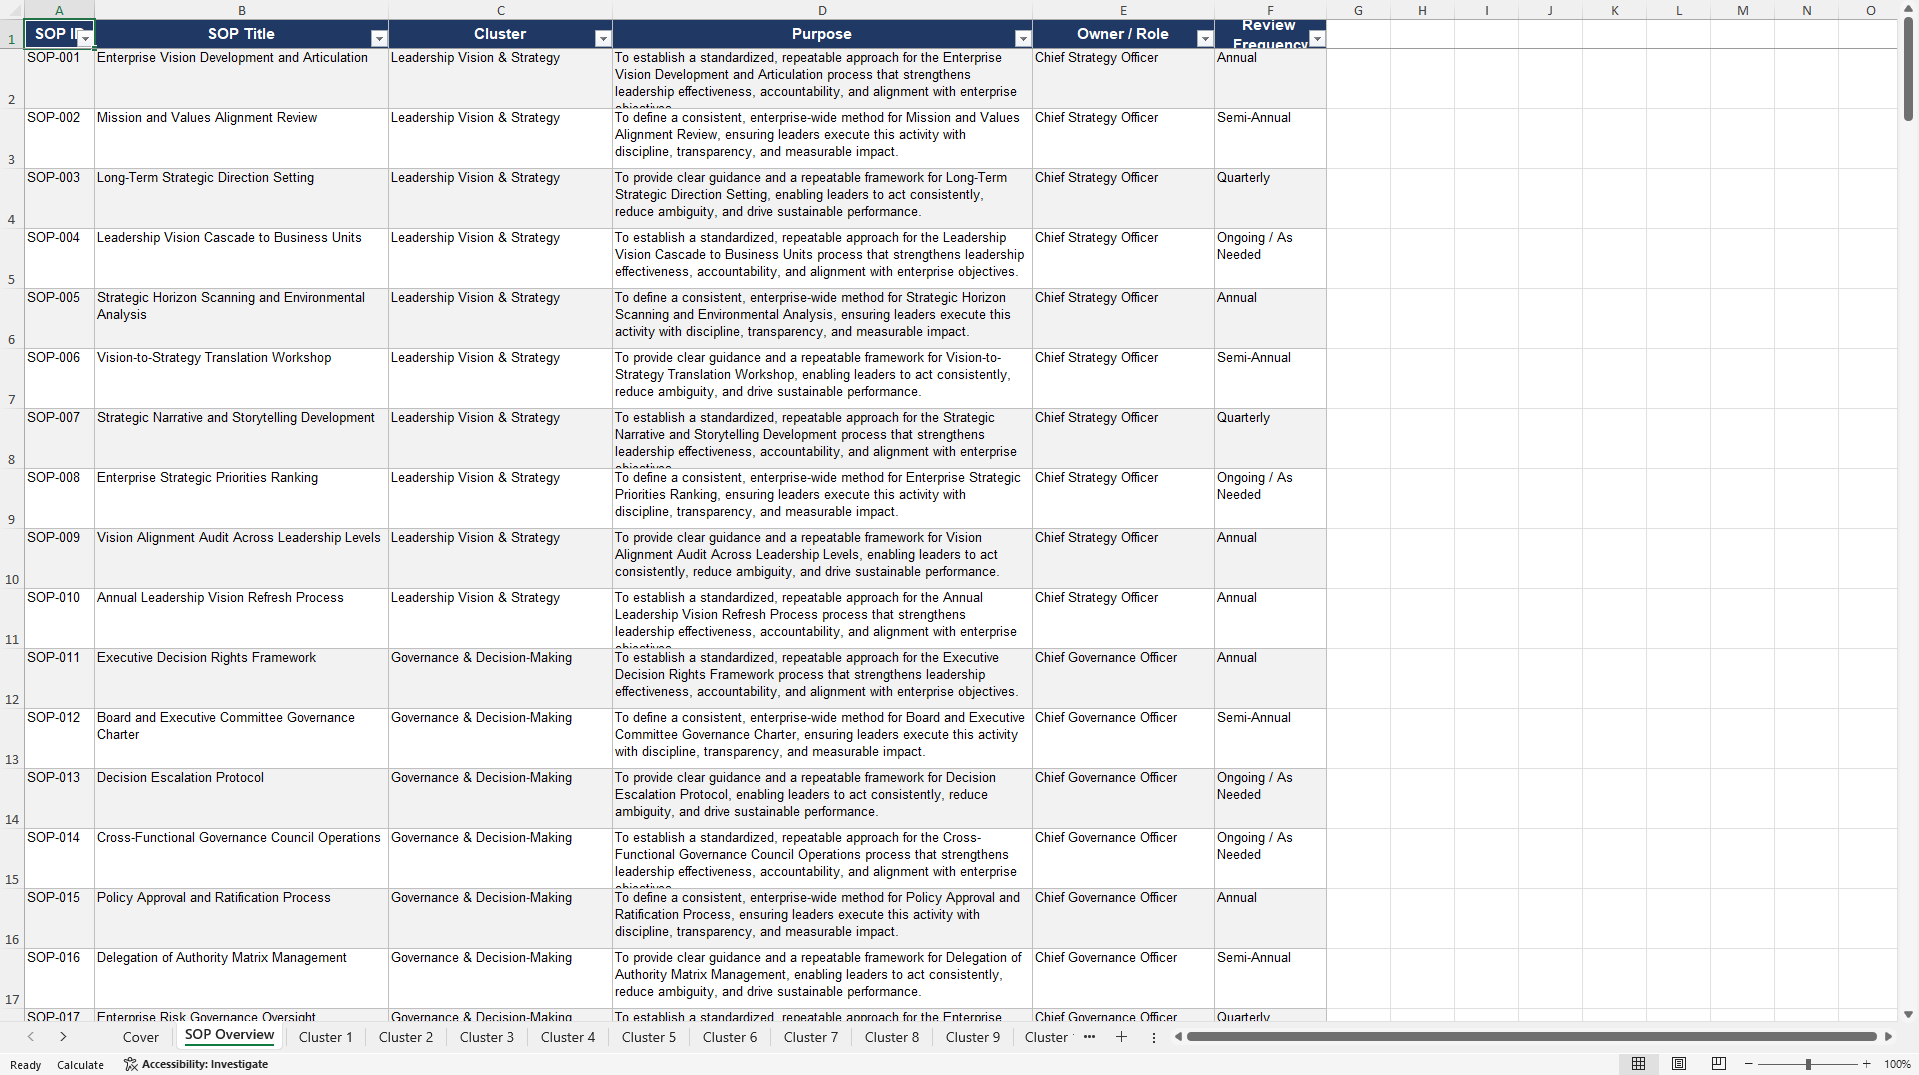Select cell 'Decision Escalation Protocol'
Screen dimensions: 1919x1075
pos(241,799)
